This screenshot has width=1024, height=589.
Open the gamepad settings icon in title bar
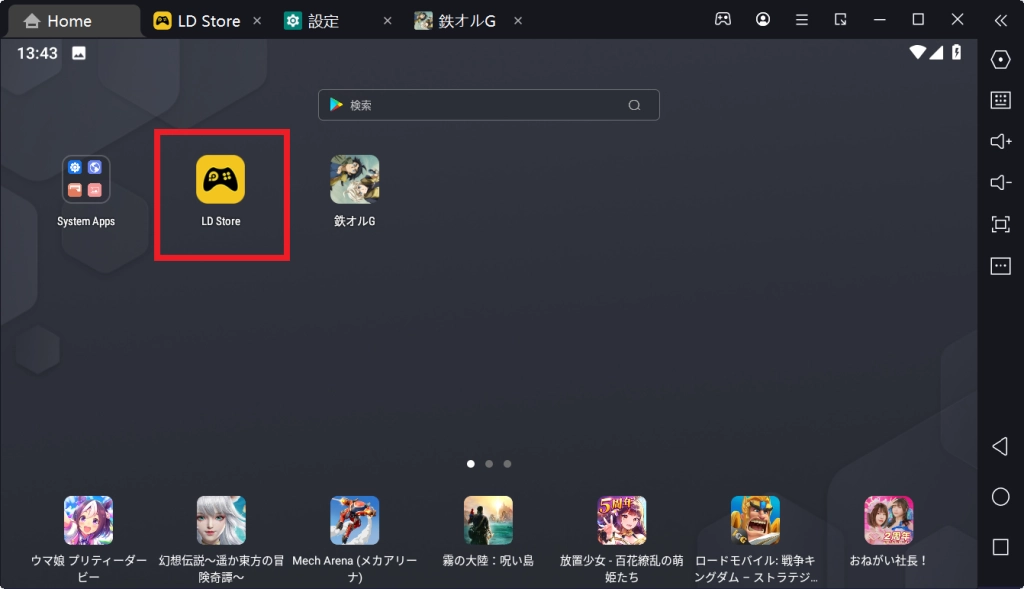[723, 20]
